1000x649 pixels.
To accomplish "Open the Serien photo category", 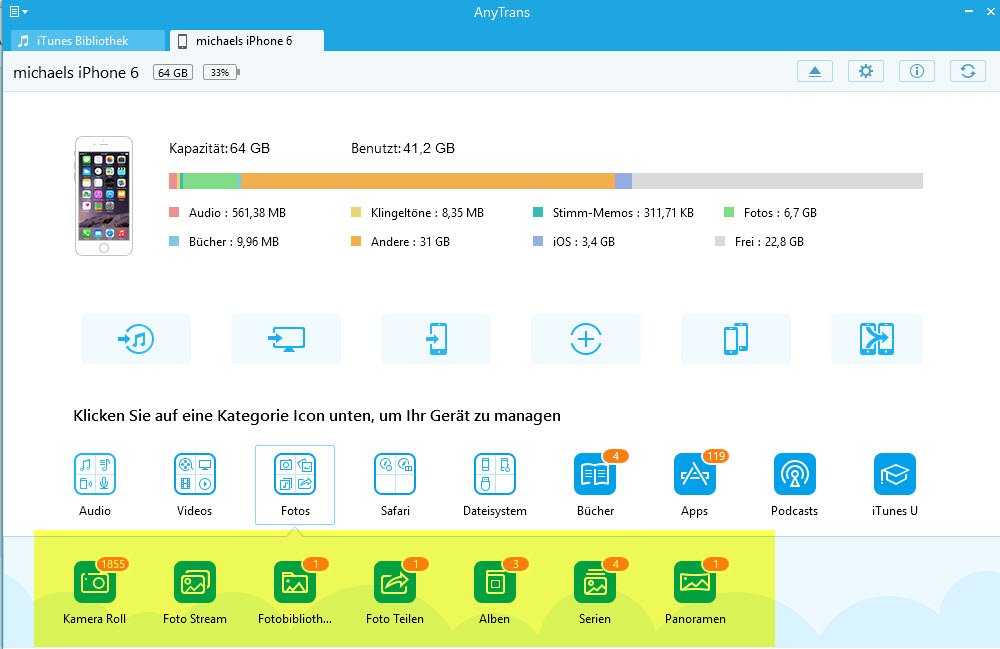I will [594, 582].
